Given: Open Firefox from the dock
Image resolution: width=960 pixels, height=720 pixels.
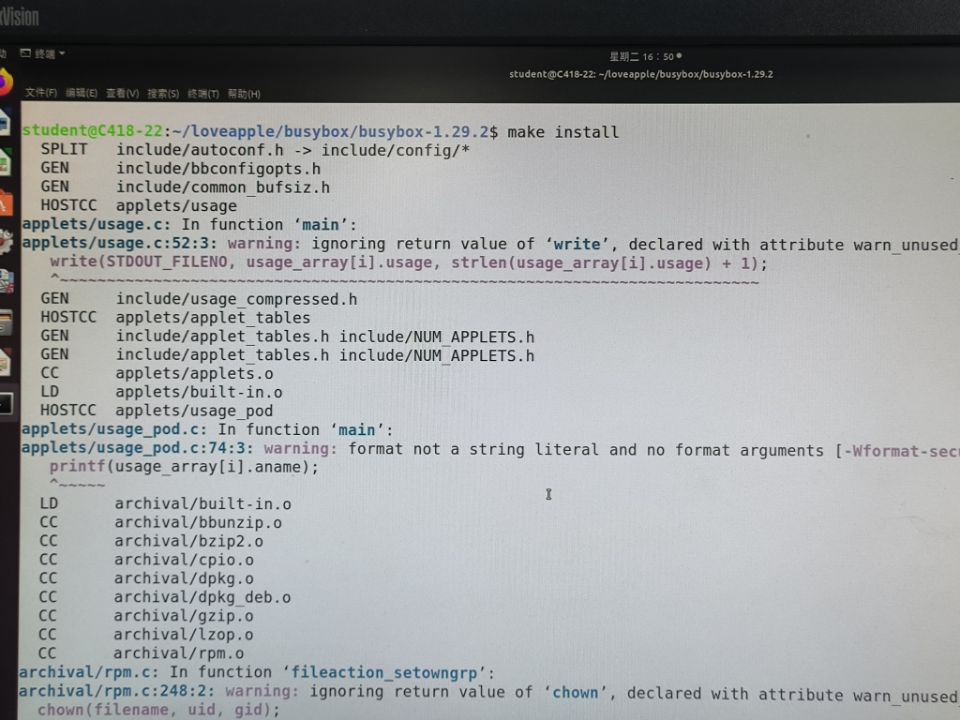Looking at the screenshot, I should click(5, 78).
